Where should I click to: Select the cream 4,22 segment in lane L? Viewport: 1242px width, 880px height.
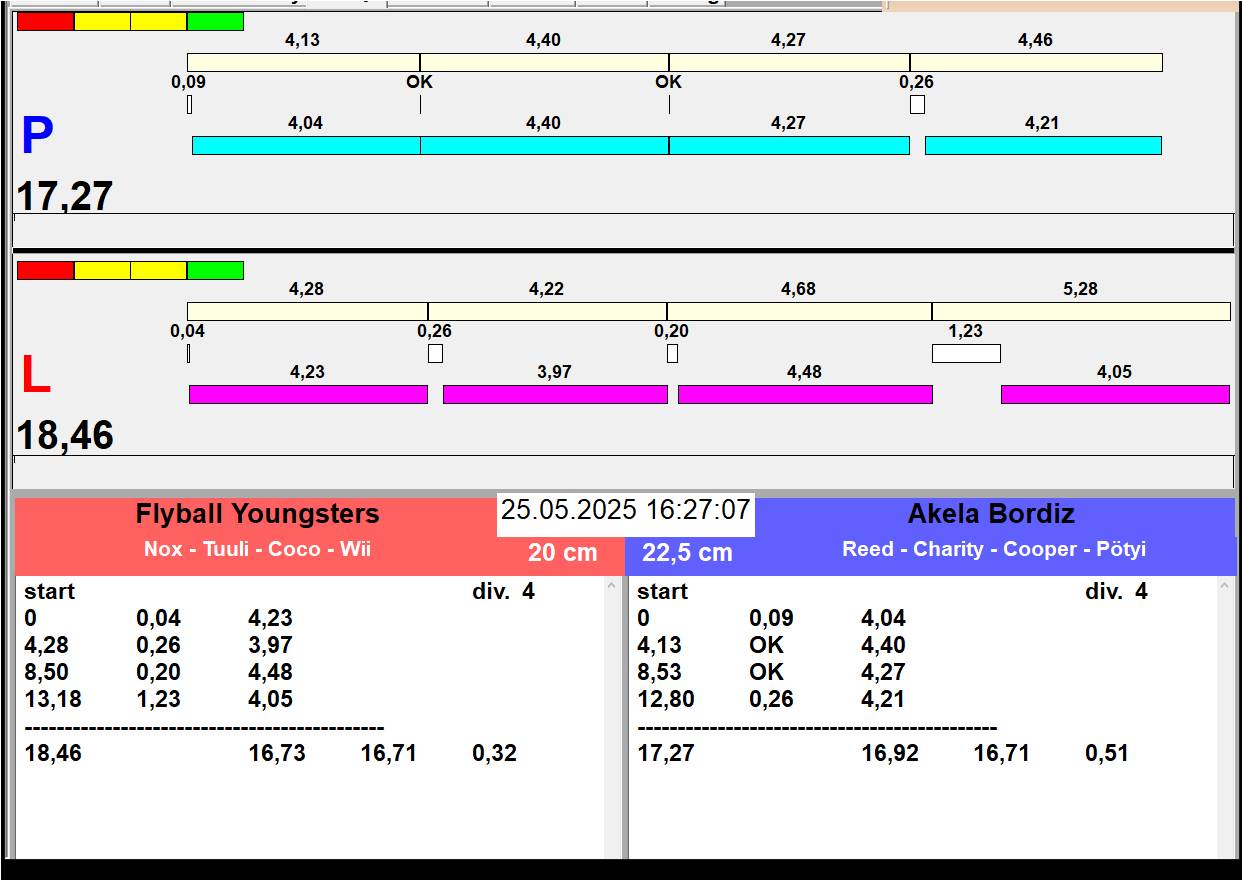tap(547, 311)
